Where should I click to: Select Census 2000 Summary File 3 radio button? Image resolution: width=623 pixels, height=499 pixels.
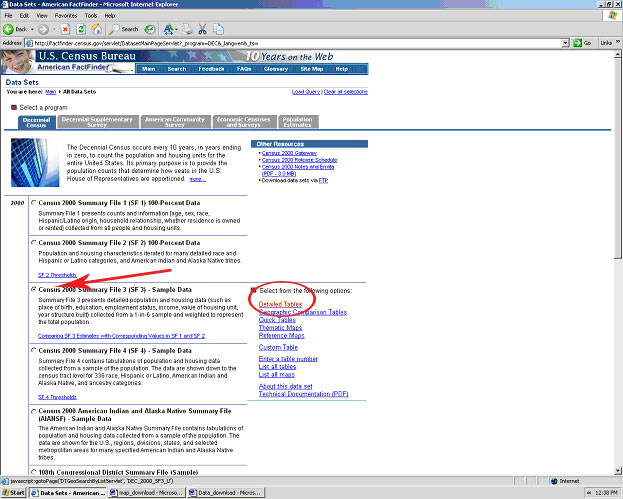point(34,289)
